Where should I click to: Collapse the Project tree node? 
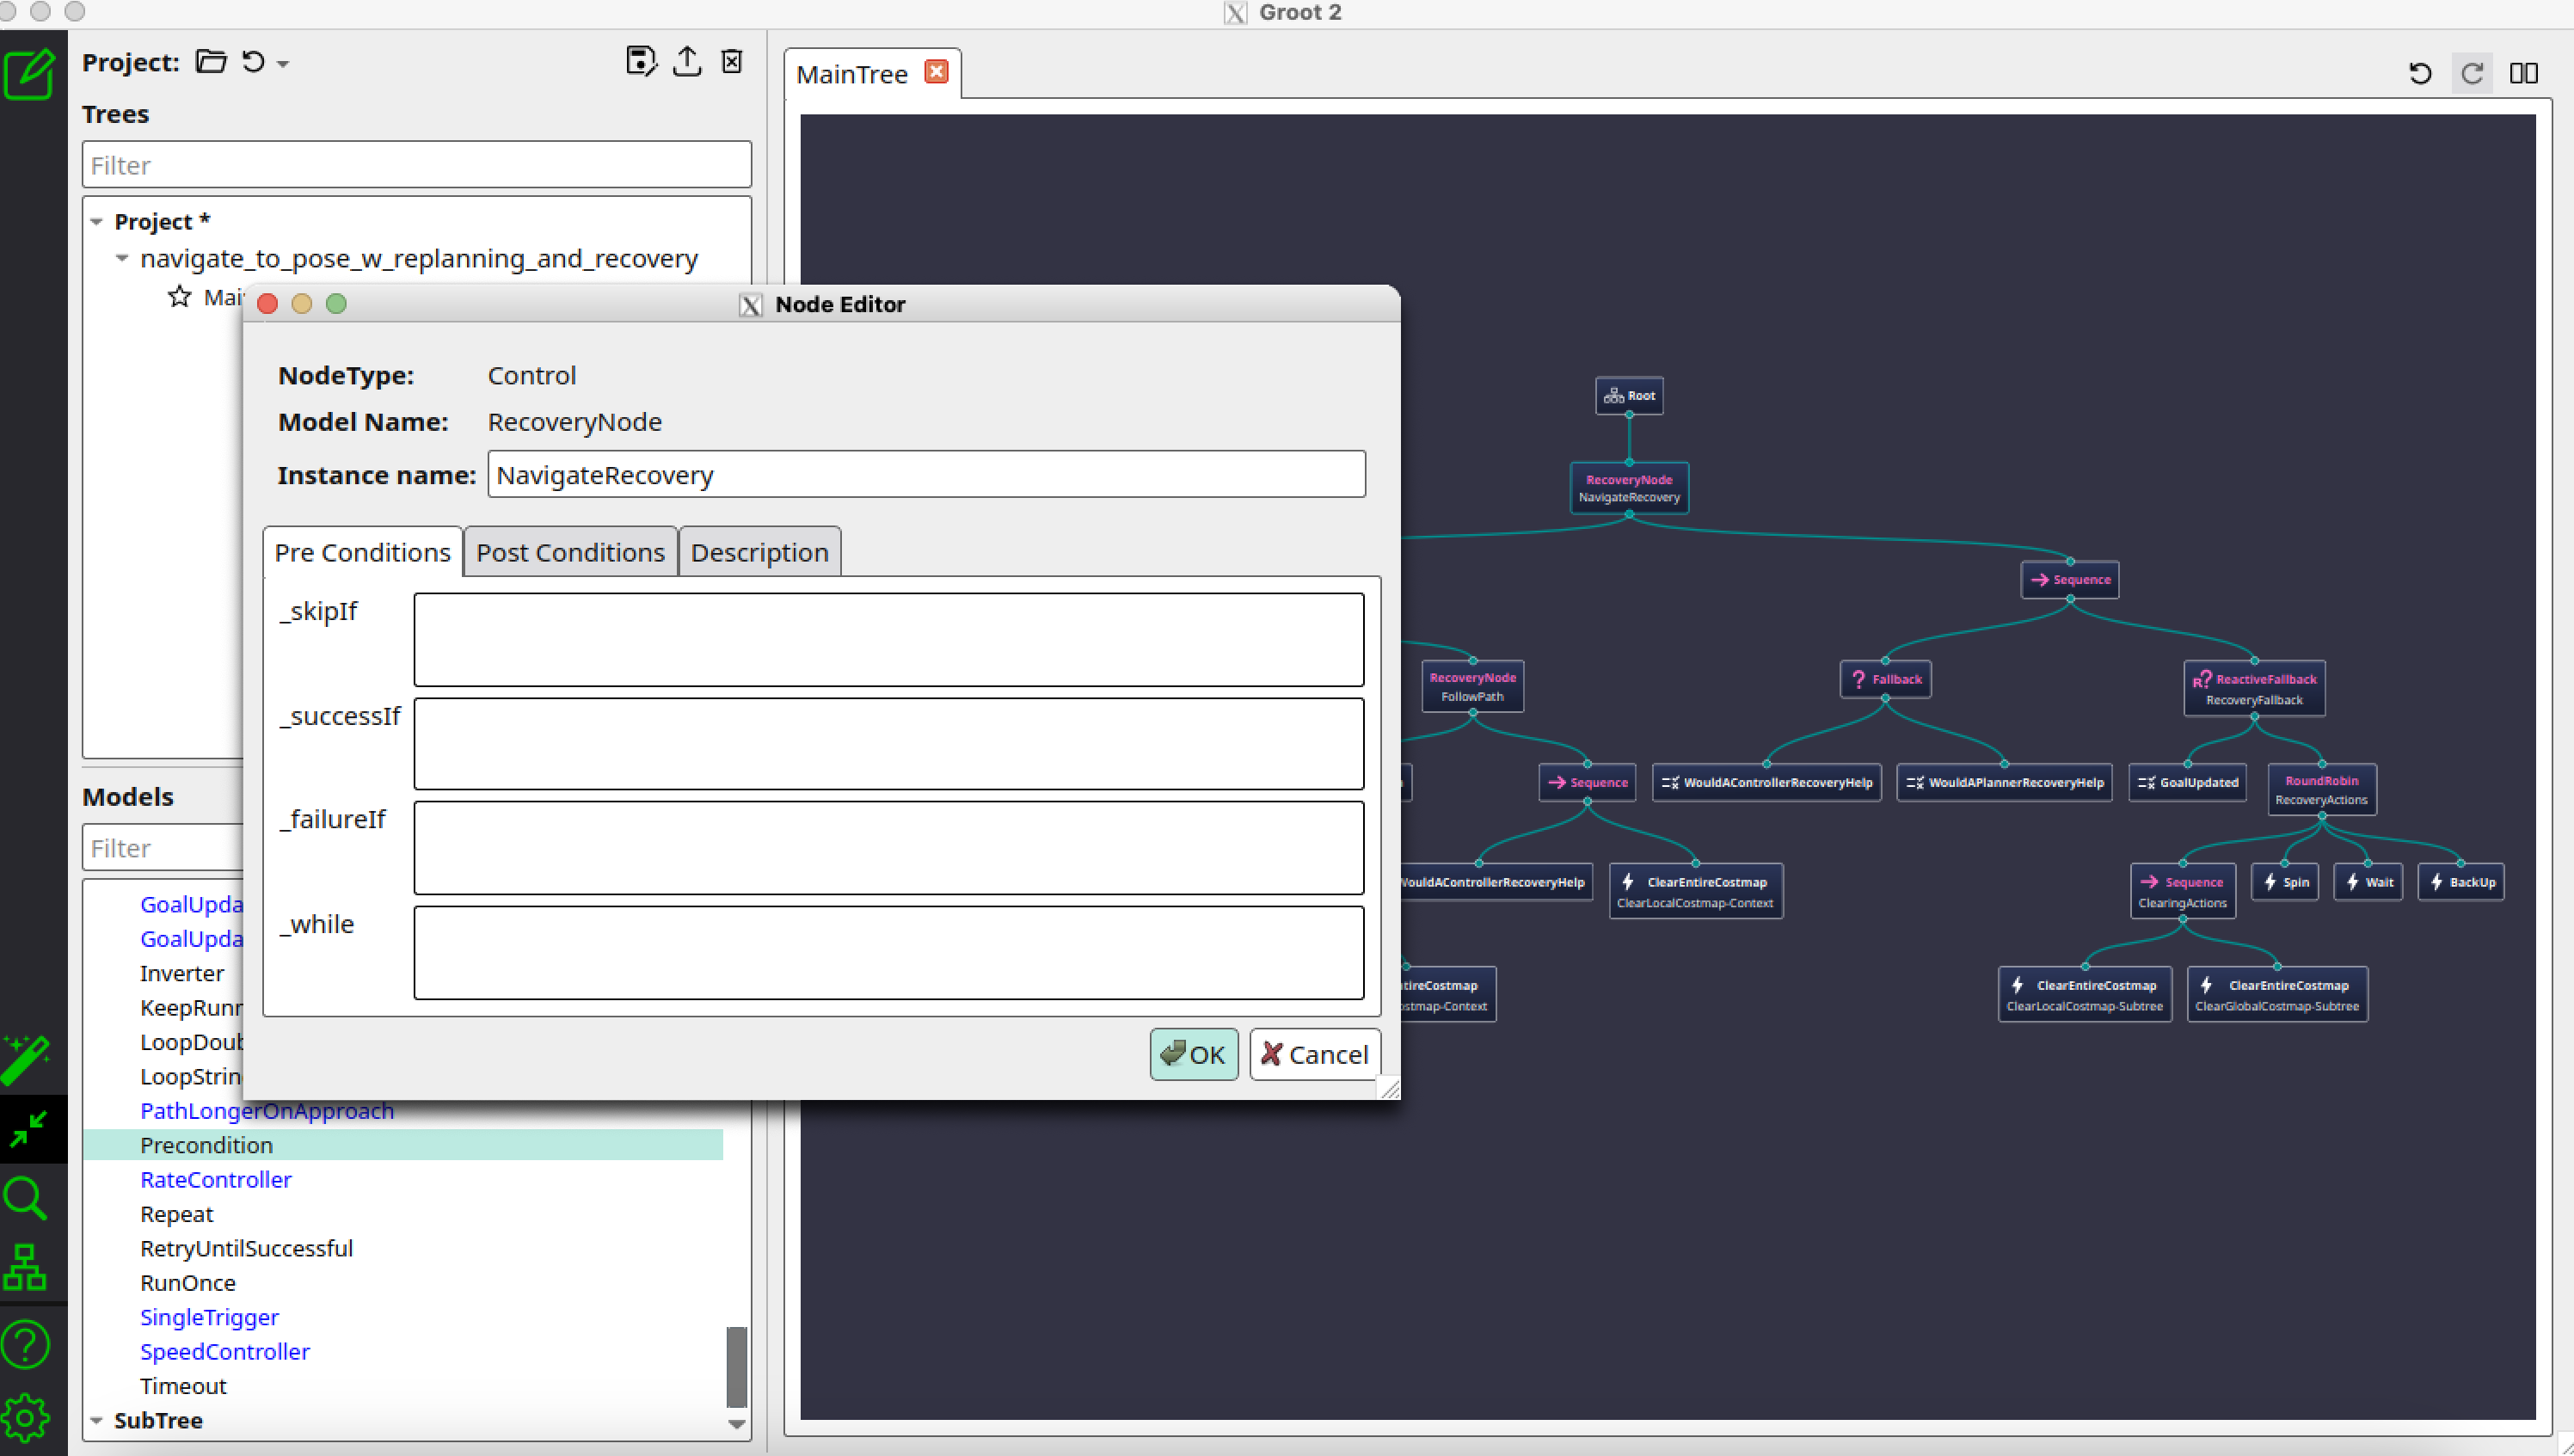click(97, 222)
